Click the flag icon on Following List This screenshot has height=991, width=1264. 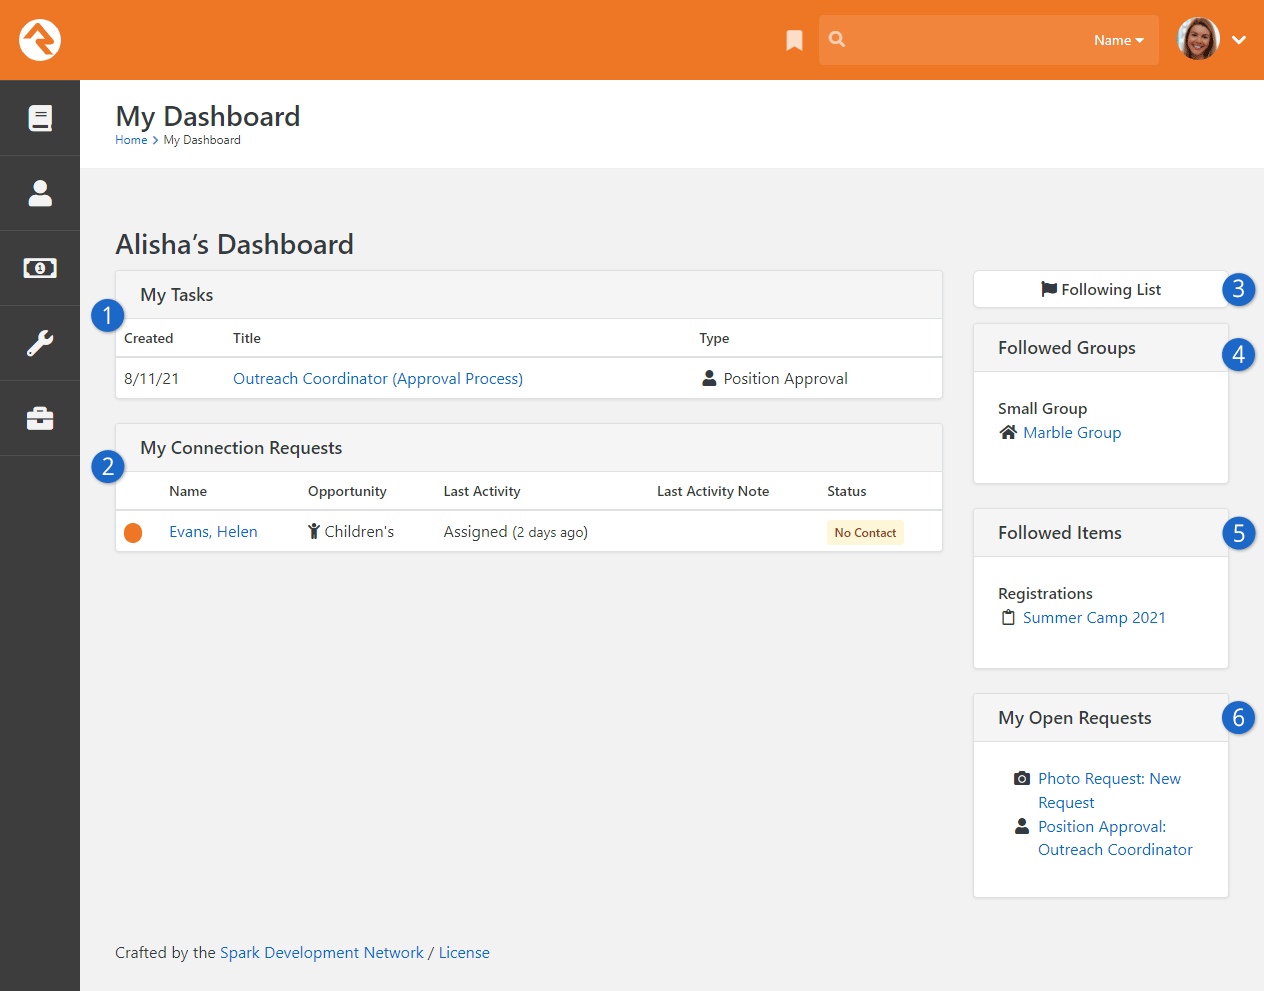coord(1049,289)
